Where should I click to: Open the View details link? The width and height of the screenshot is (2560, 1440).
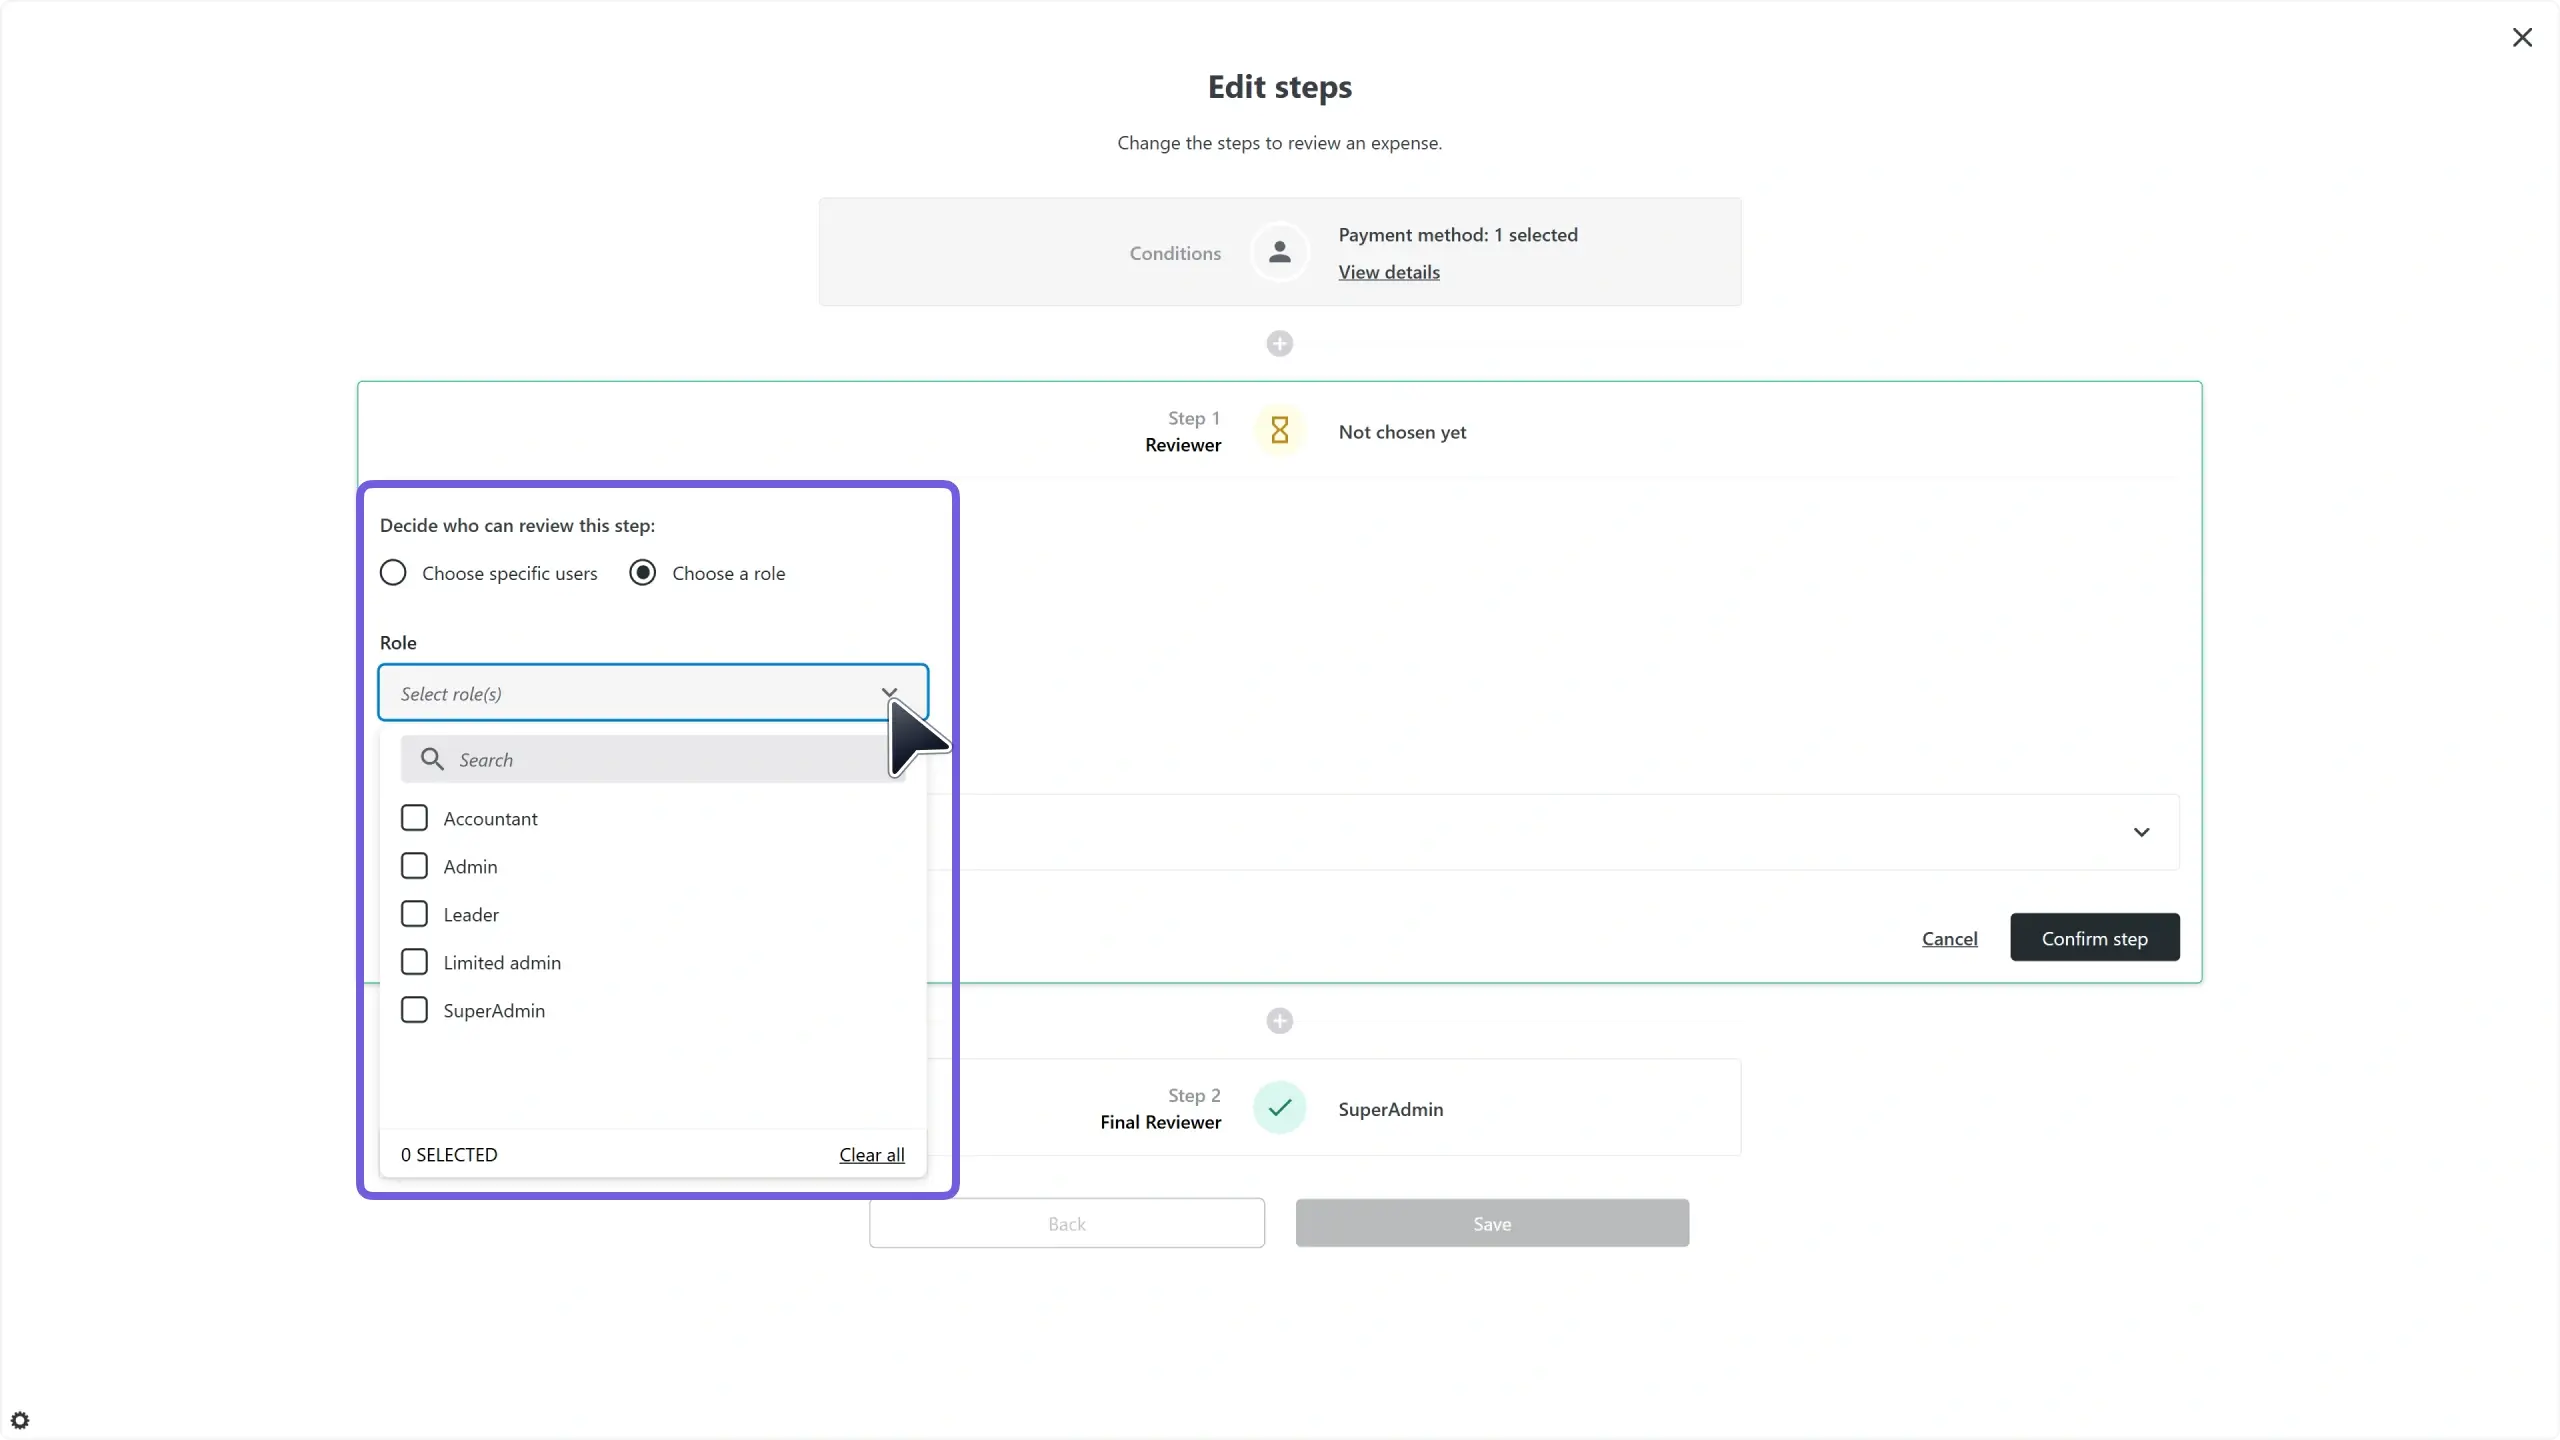click(x=1388, y=272)
